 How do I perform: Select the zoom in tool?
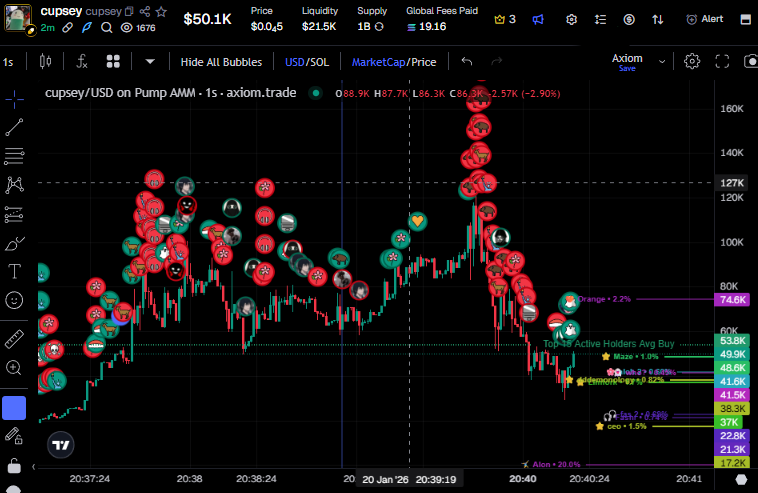click(x=14, y=368)
